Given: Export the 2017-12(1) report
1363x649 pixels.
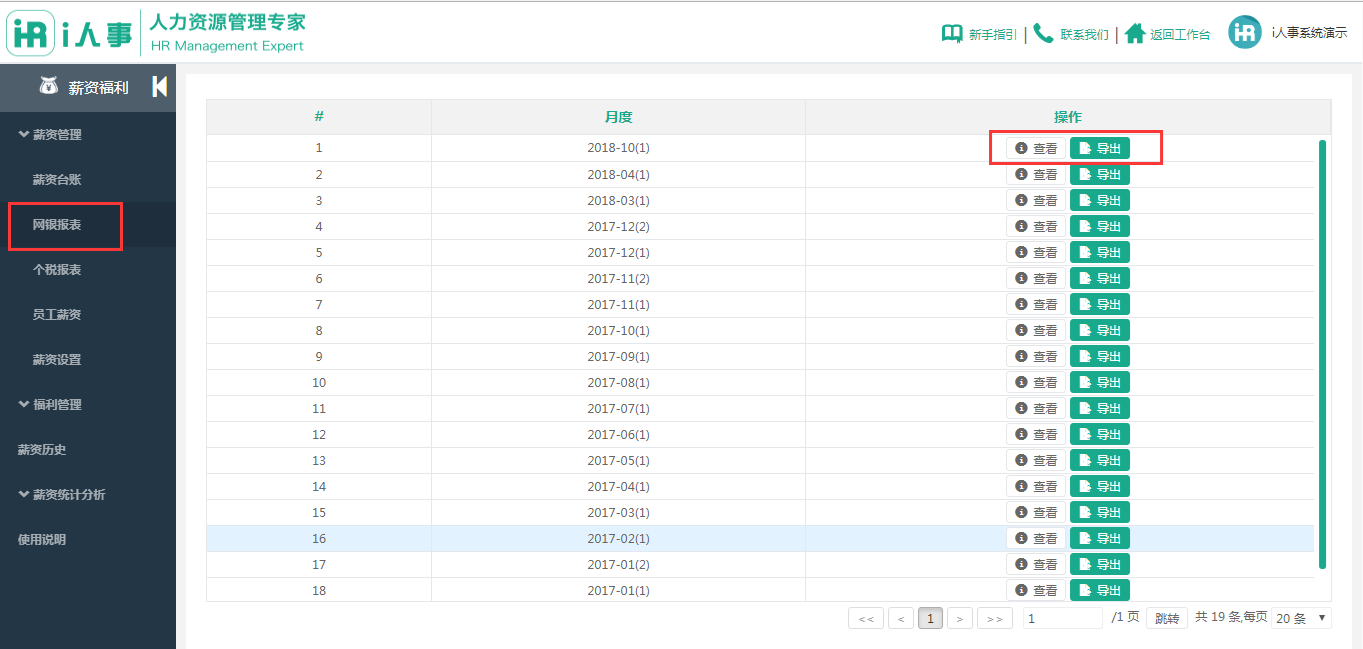Looking at the screenshot, I should pos(1100,252).
